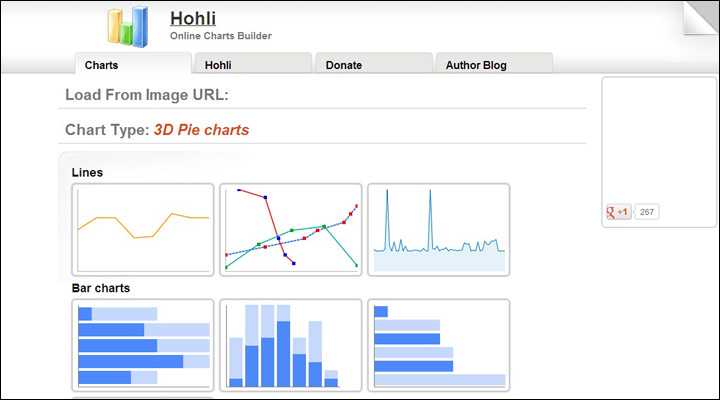Click the Bar charts category heading

pos(100,288)
